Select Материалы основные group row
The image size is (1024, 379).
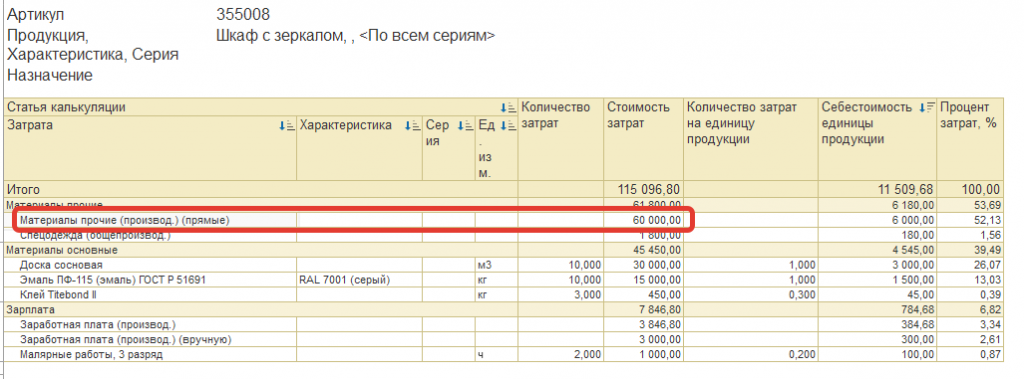point(504,250)
